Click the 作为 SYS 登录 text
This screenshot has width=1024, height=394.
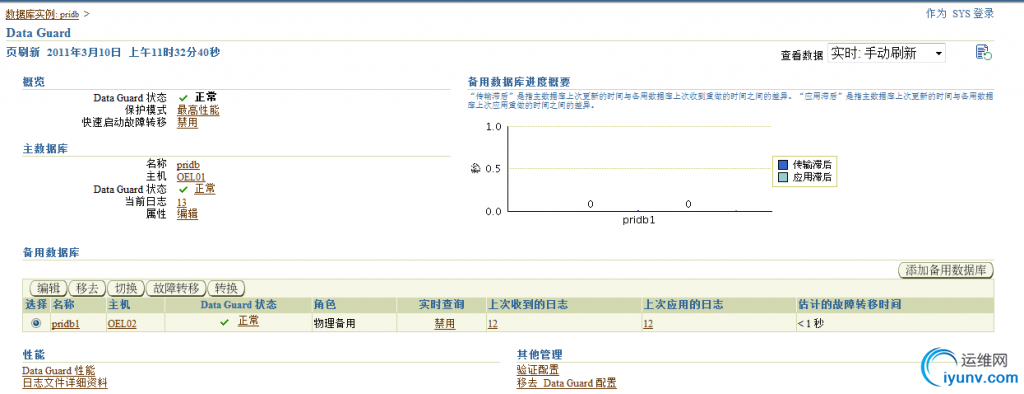[x=960, y=14]
